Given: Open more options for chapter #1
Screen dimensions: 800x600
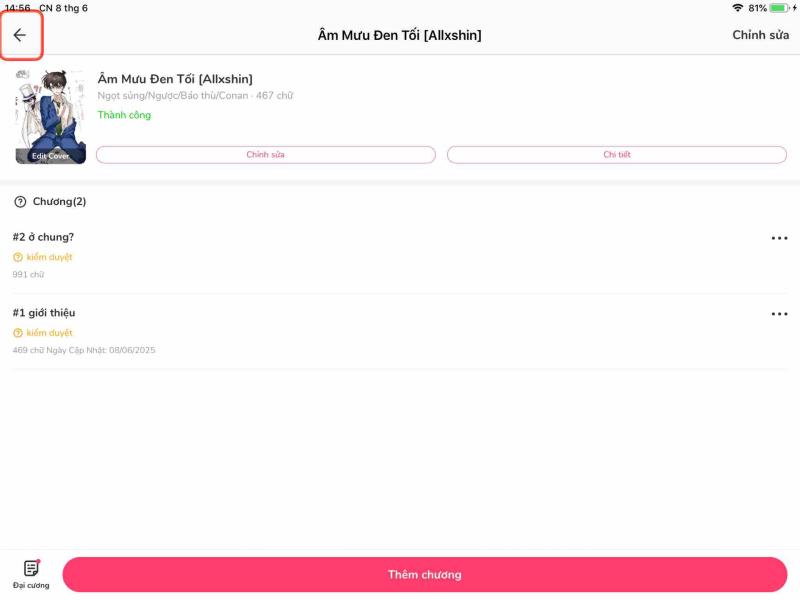Looking at the screenshot, I should click(x=779, y=314).
